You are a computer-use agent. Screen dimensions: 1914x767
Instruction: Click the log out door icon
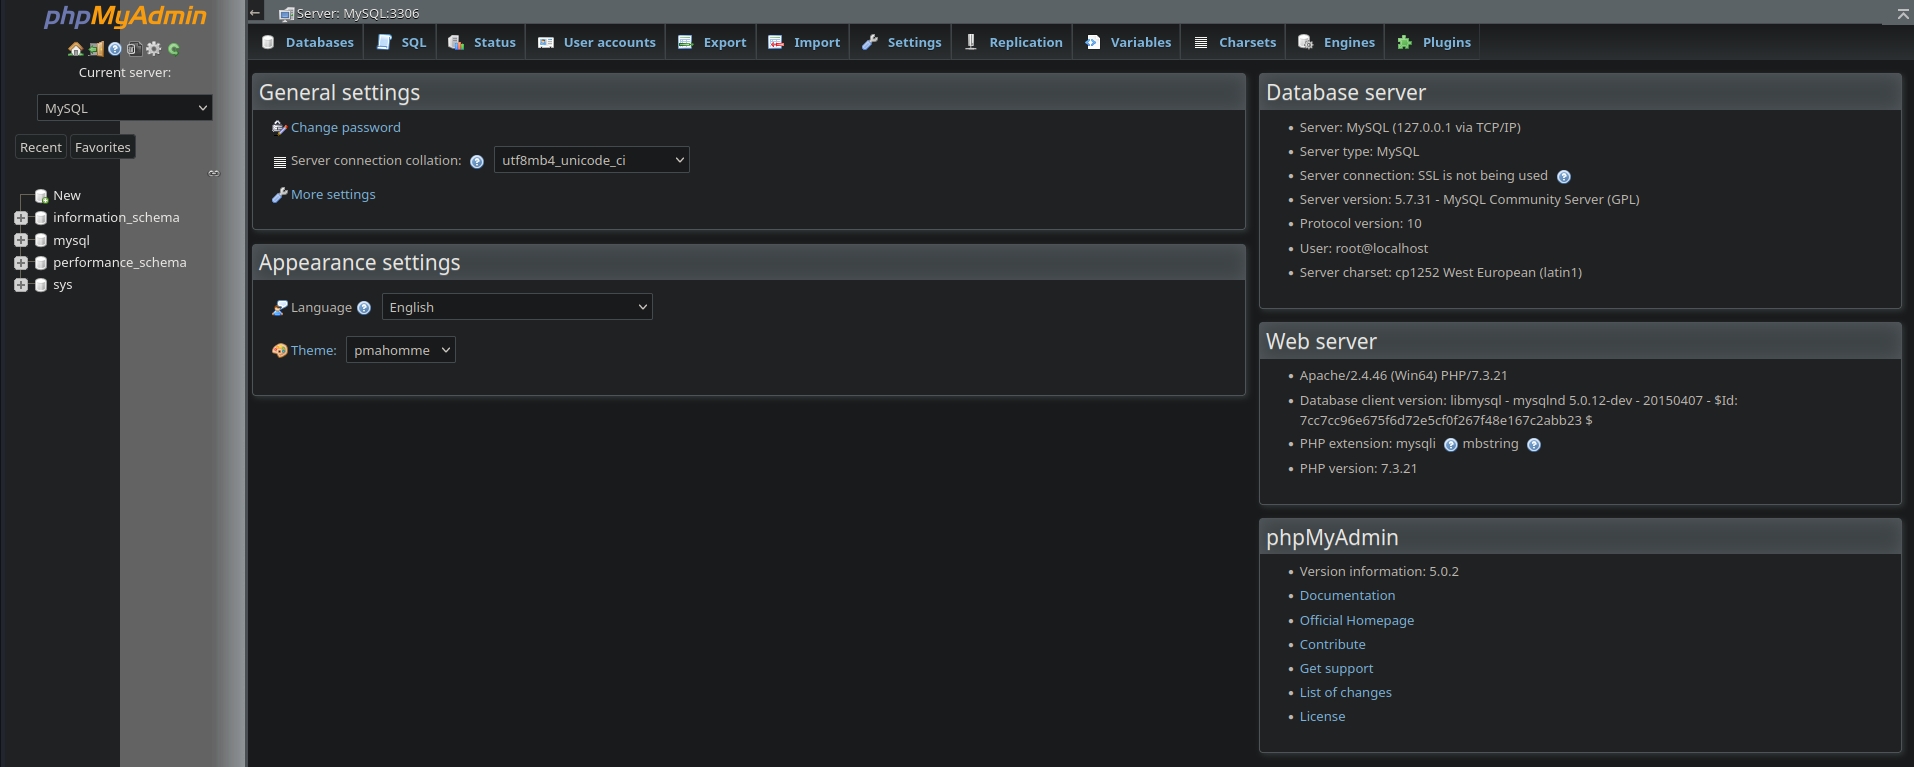click(96, 49)
